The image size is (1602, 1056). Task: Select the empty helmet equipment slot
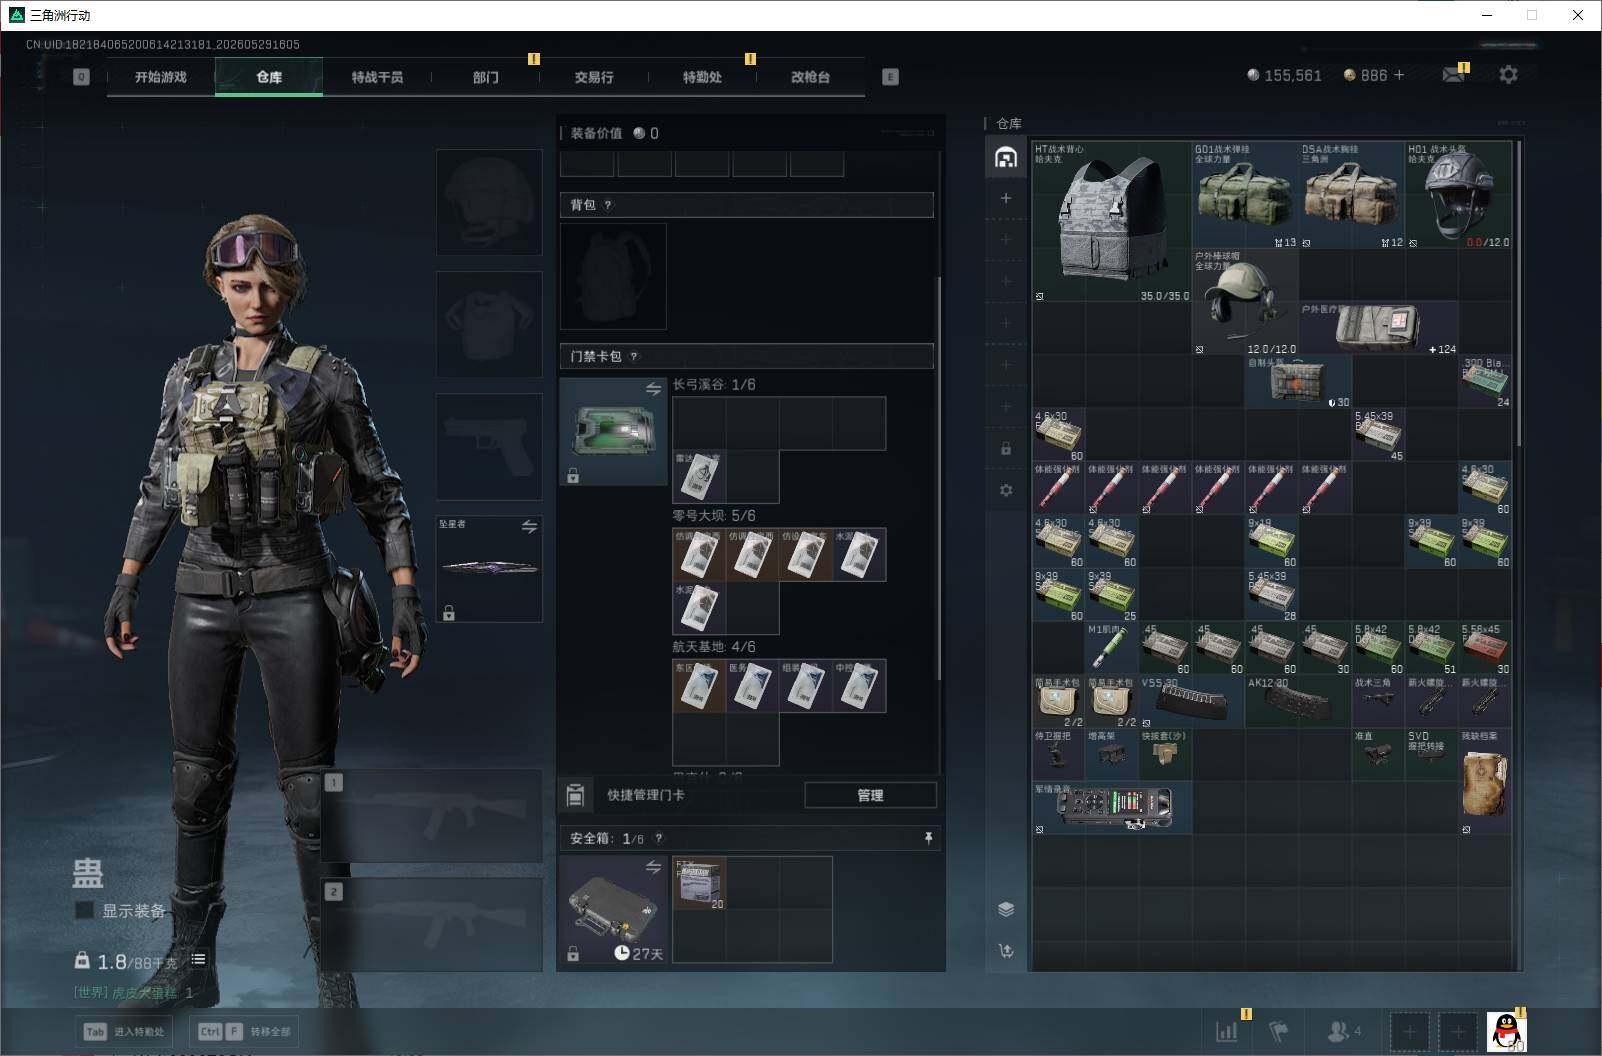489,202
